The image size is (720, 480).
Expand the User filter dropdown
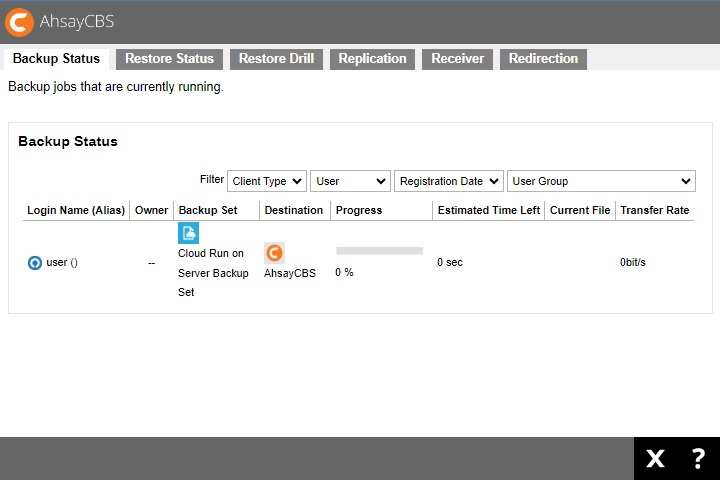click(x=350, y=181)
